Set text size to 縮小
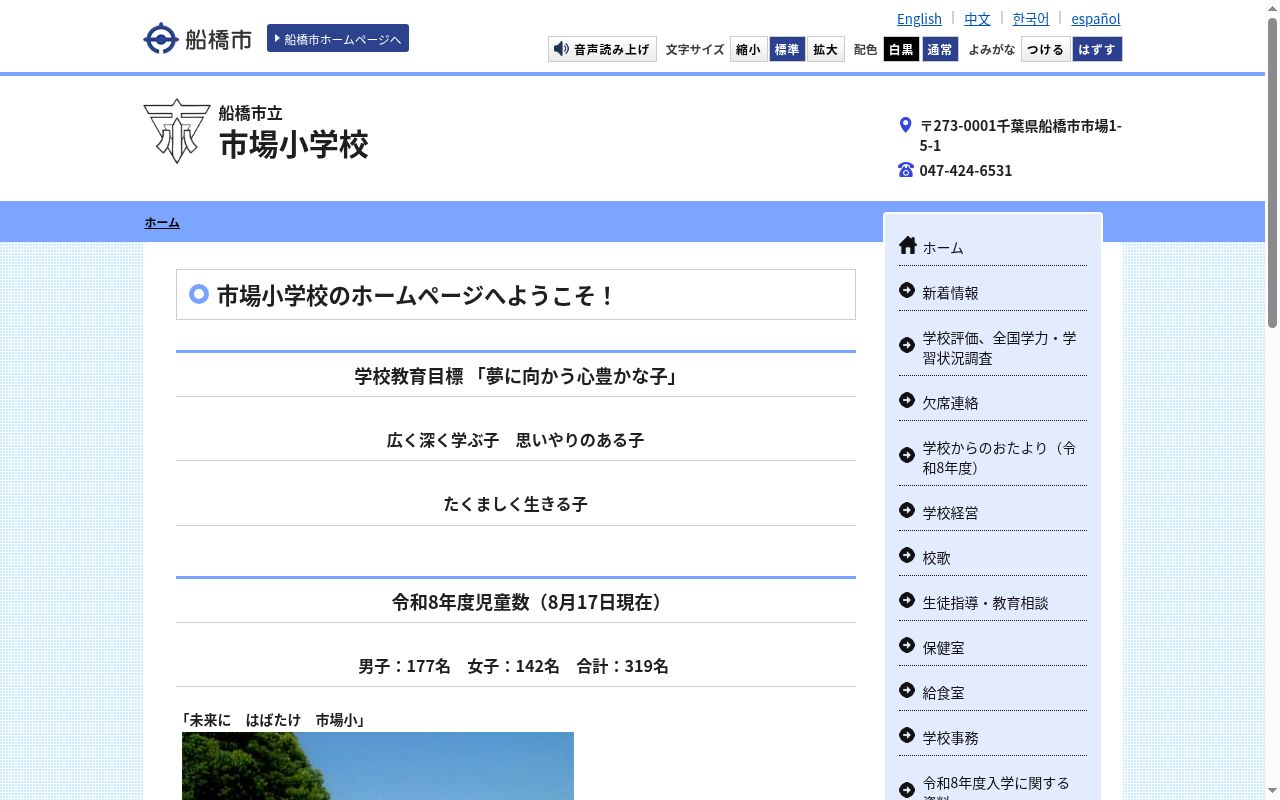This screenshot has width=1280, height=800. pyautogui.click(x=748, y=49)
